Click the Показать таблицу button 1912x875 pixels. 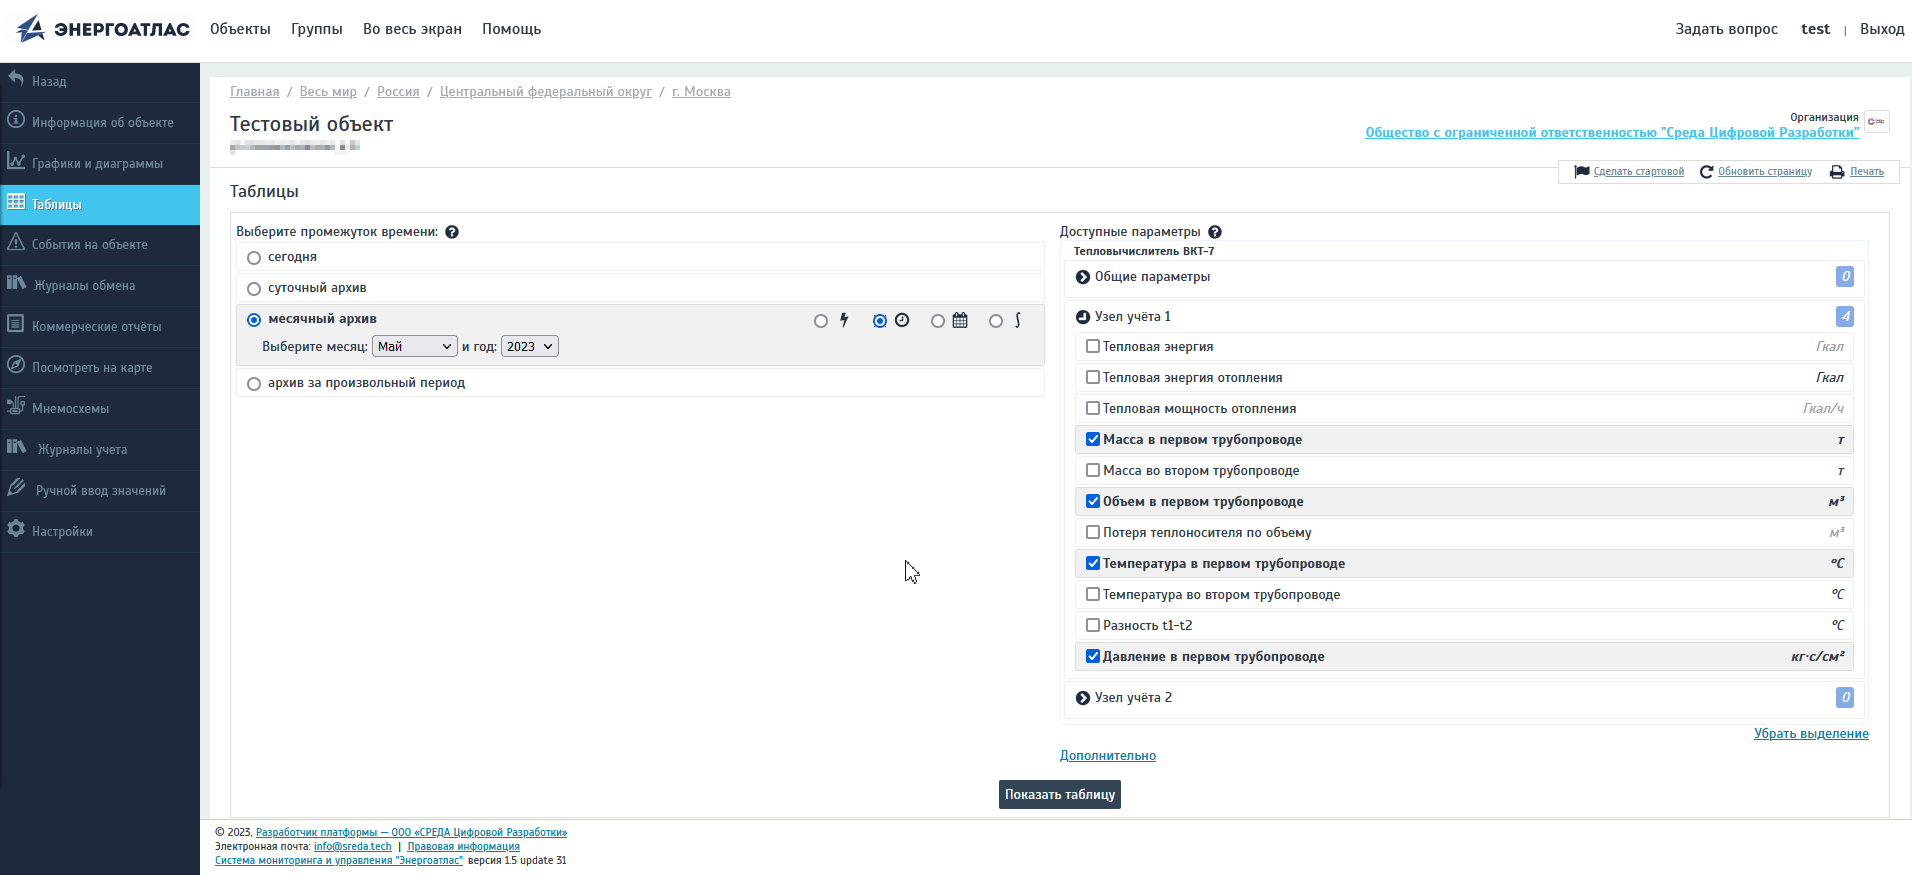(1059, 794)
